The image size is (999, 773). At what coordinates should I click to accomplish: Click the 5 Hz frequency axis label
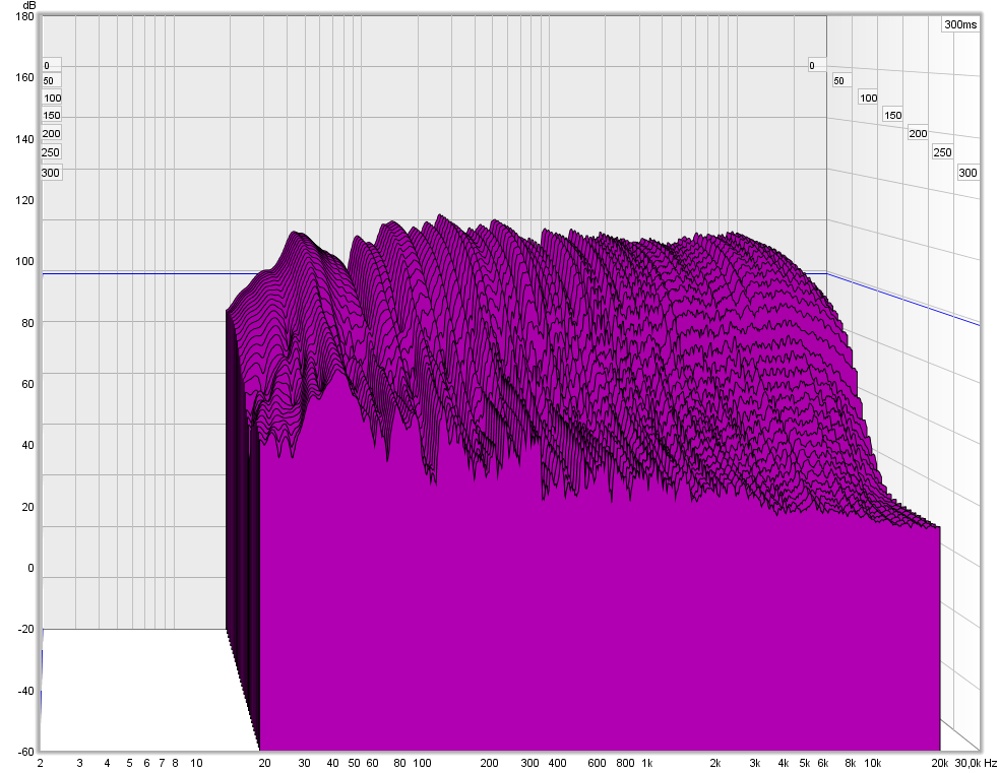click(x=129, y=763)
